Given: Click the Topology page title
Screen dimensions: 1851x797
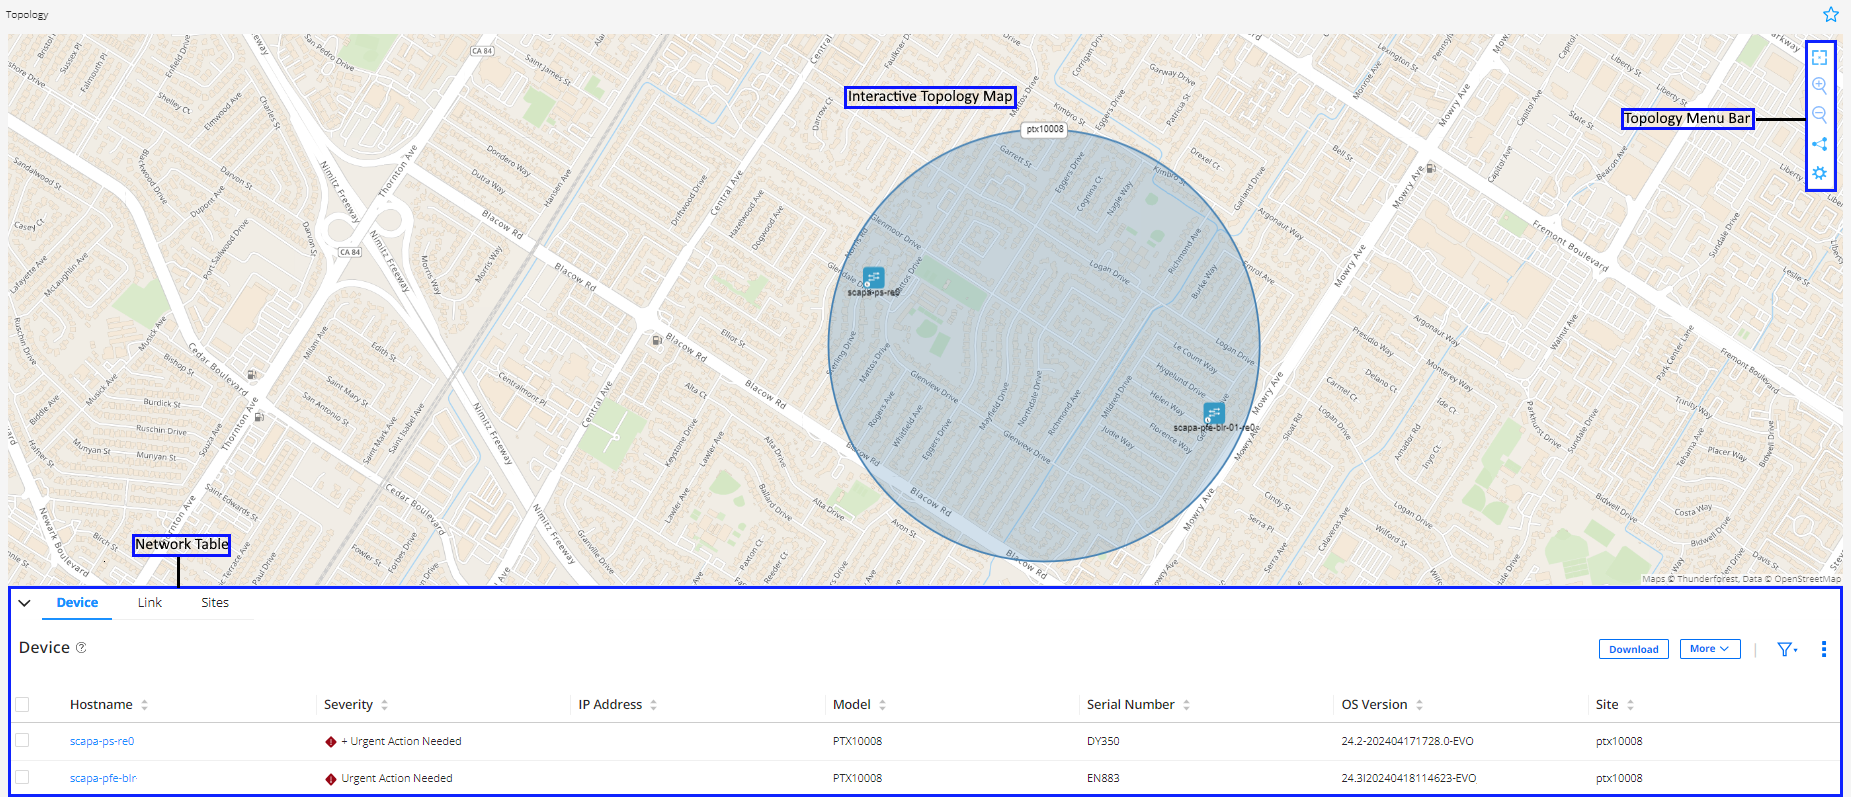Looking at the screenshot, I should (x=27, y=15).
